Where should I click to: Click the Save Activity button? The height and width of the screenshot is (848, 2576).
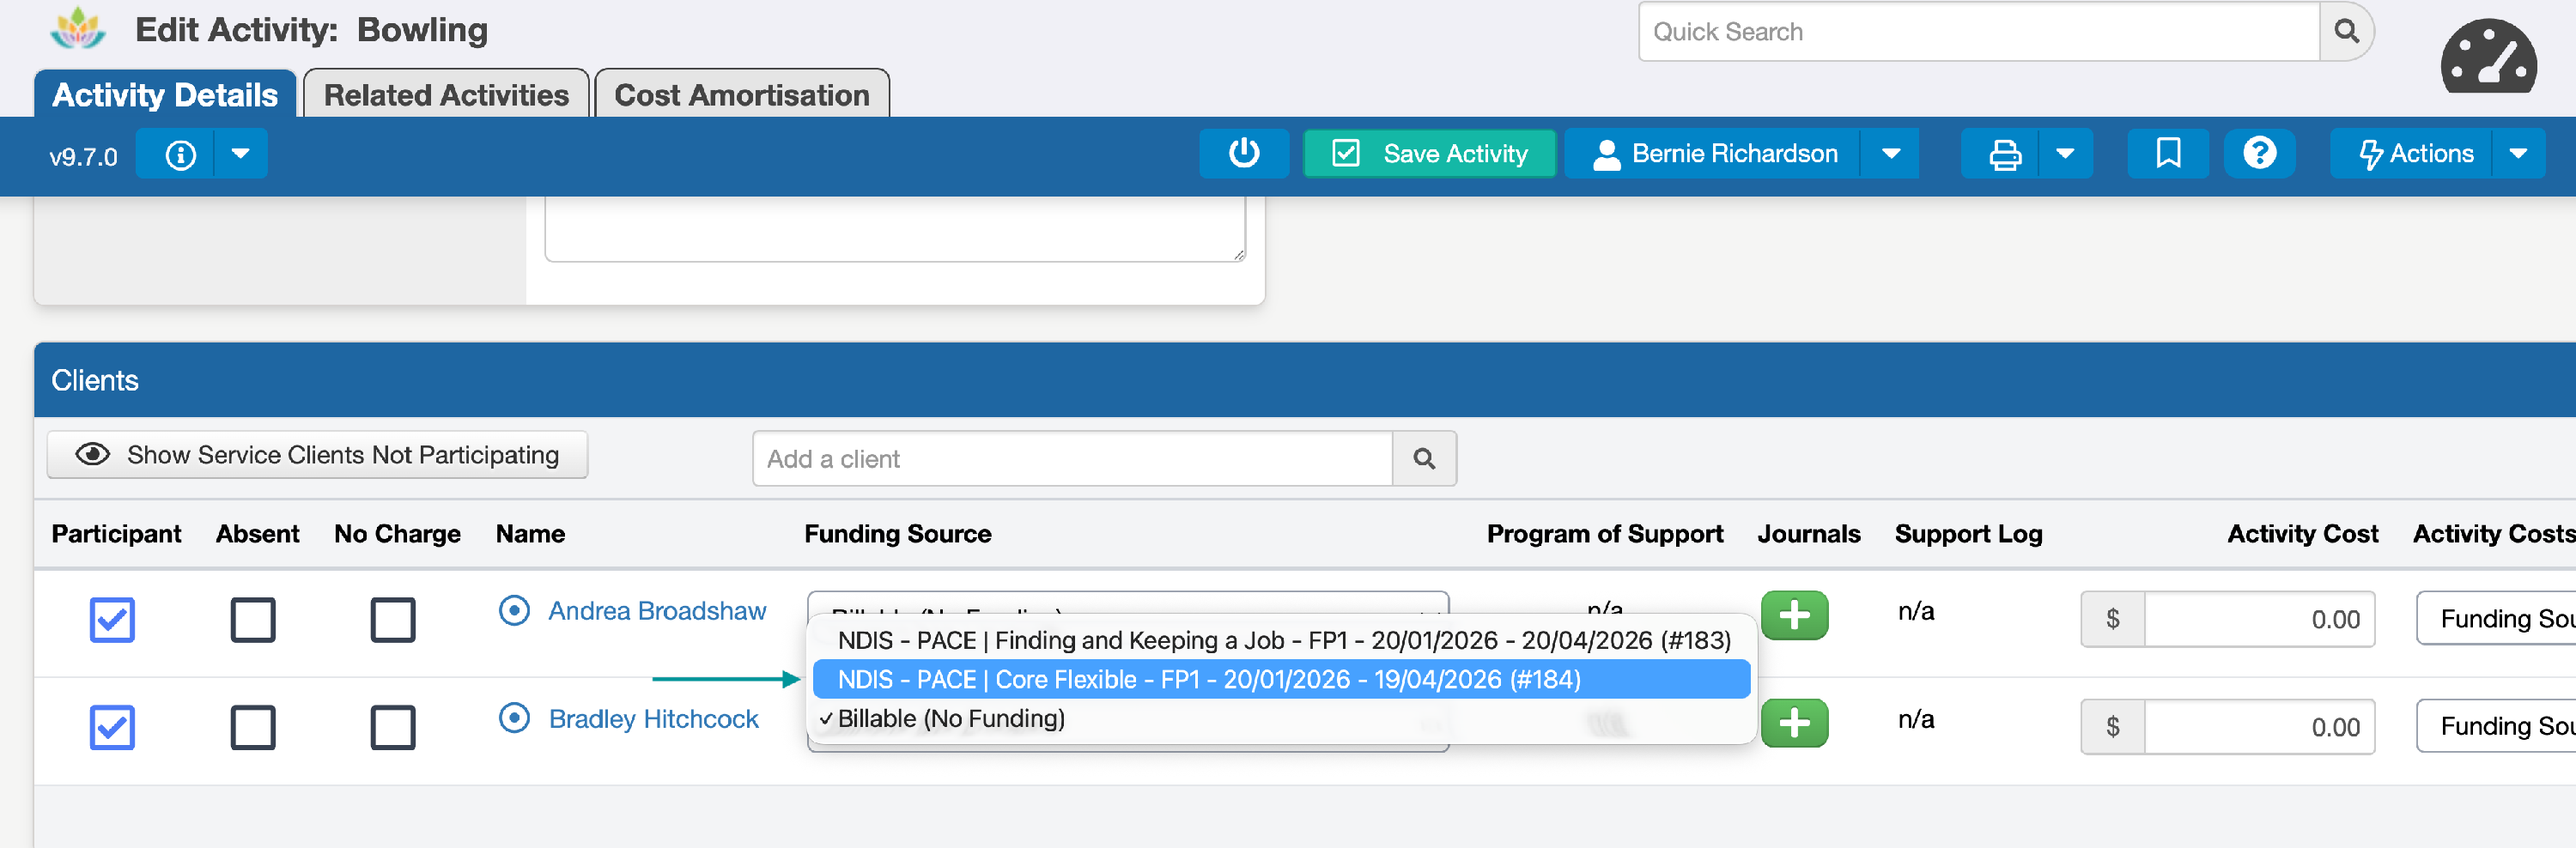click(x=1429, y=154)
